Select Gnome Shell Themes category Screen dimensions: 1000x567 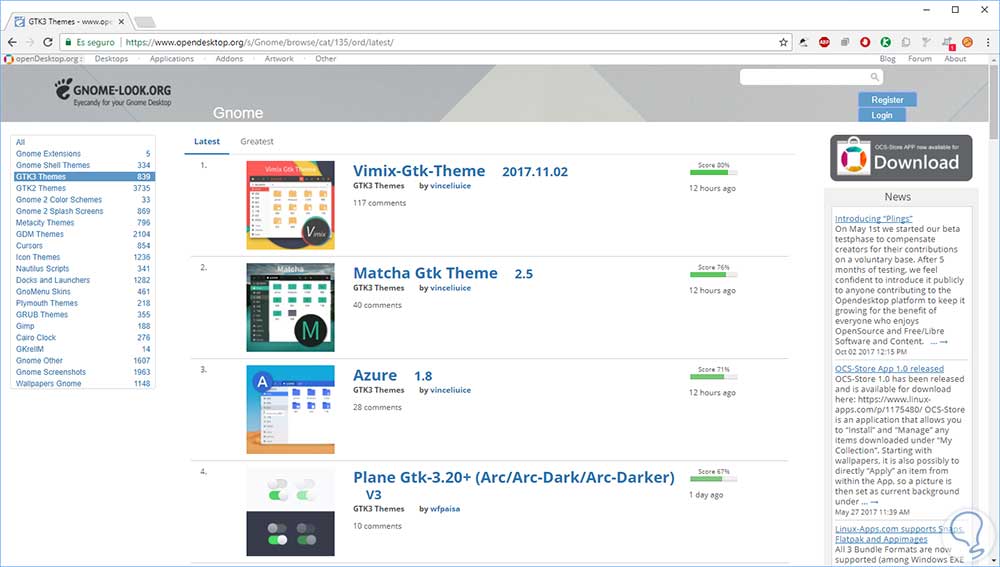coord(53,165)
